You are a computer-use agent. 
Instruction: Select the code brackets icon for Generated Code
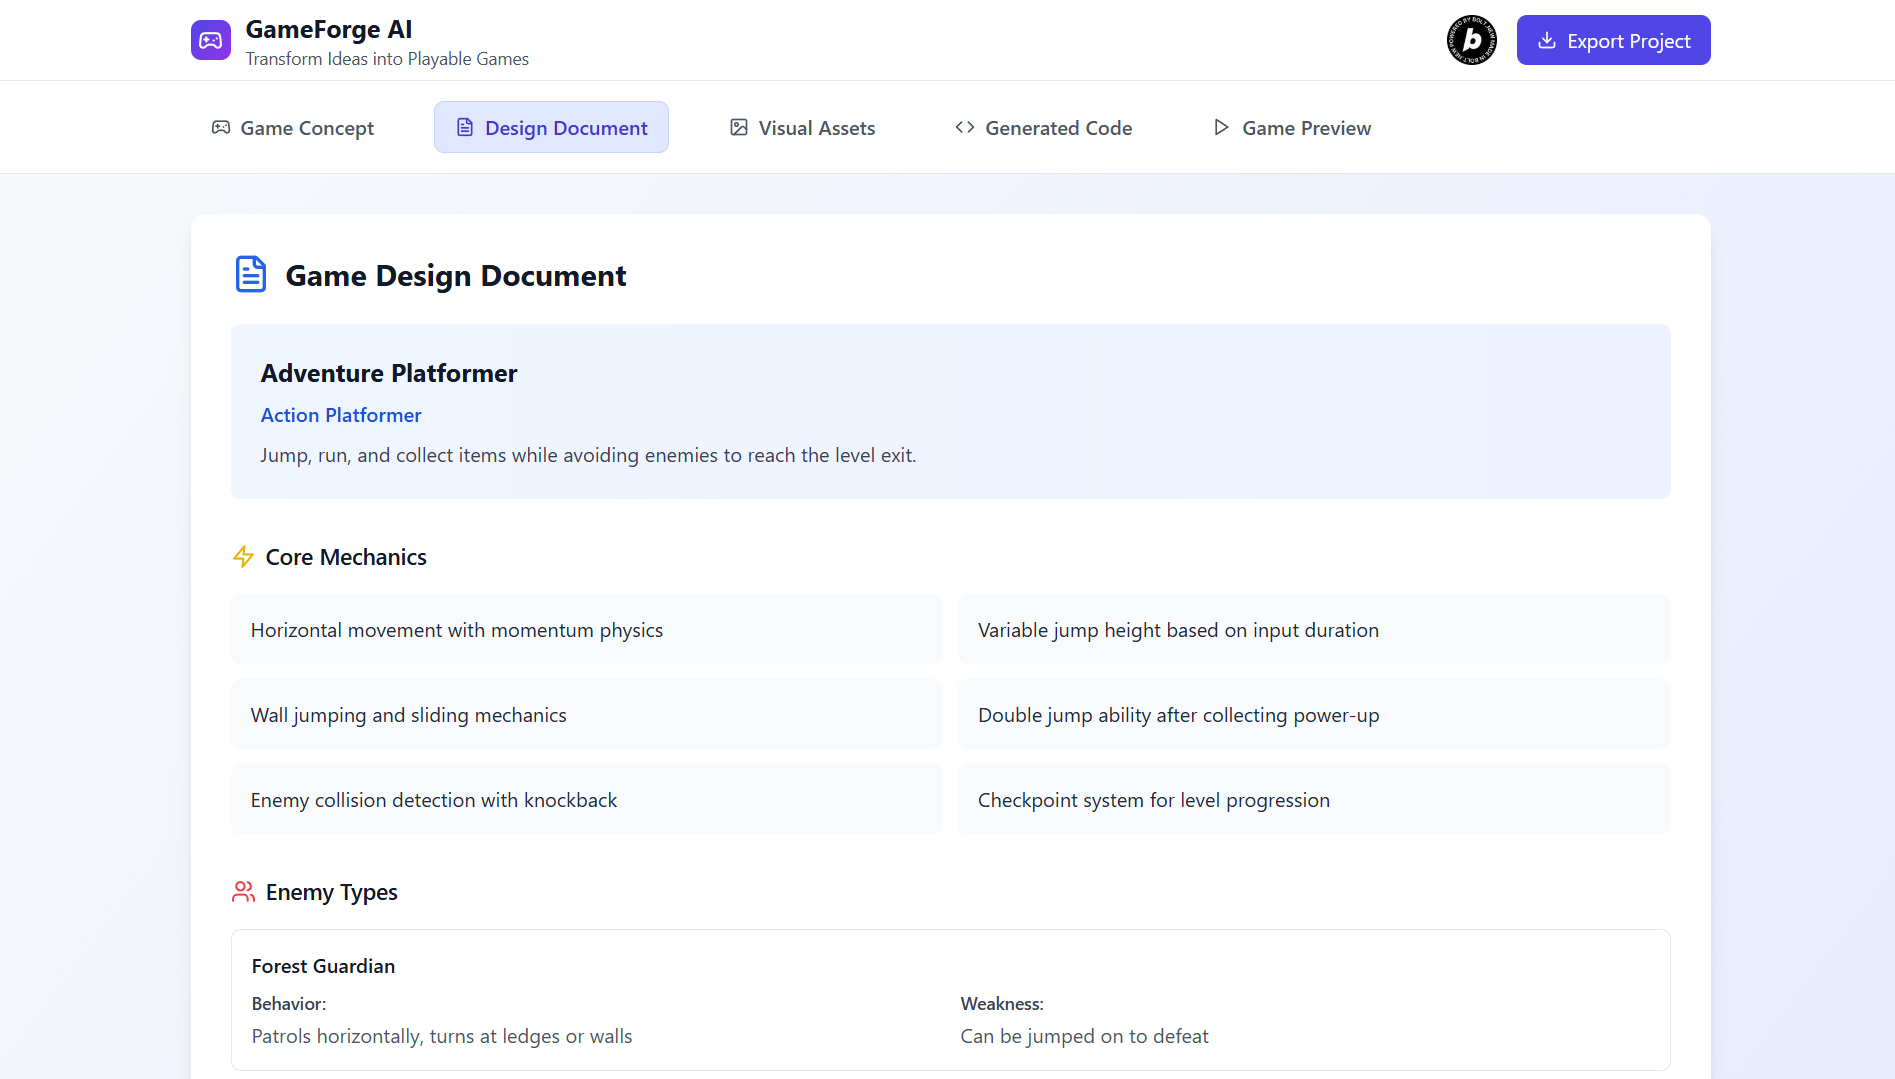(x=965, y=127)
